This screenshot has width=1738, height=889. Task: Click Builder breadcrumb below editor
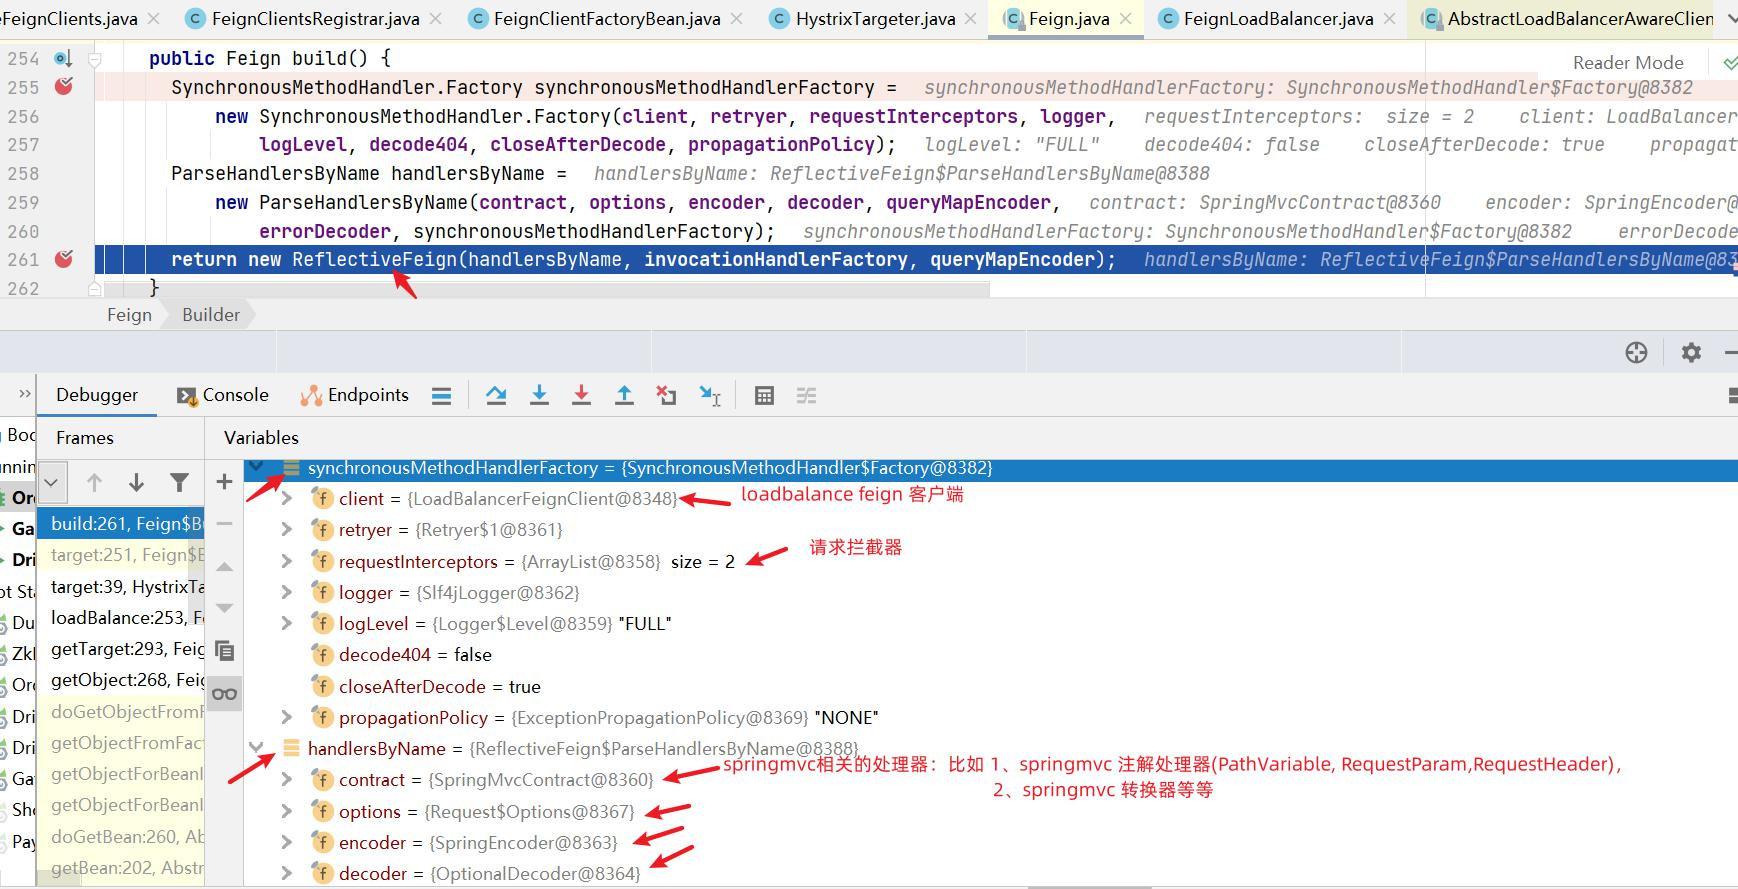[x=211, y=314]
